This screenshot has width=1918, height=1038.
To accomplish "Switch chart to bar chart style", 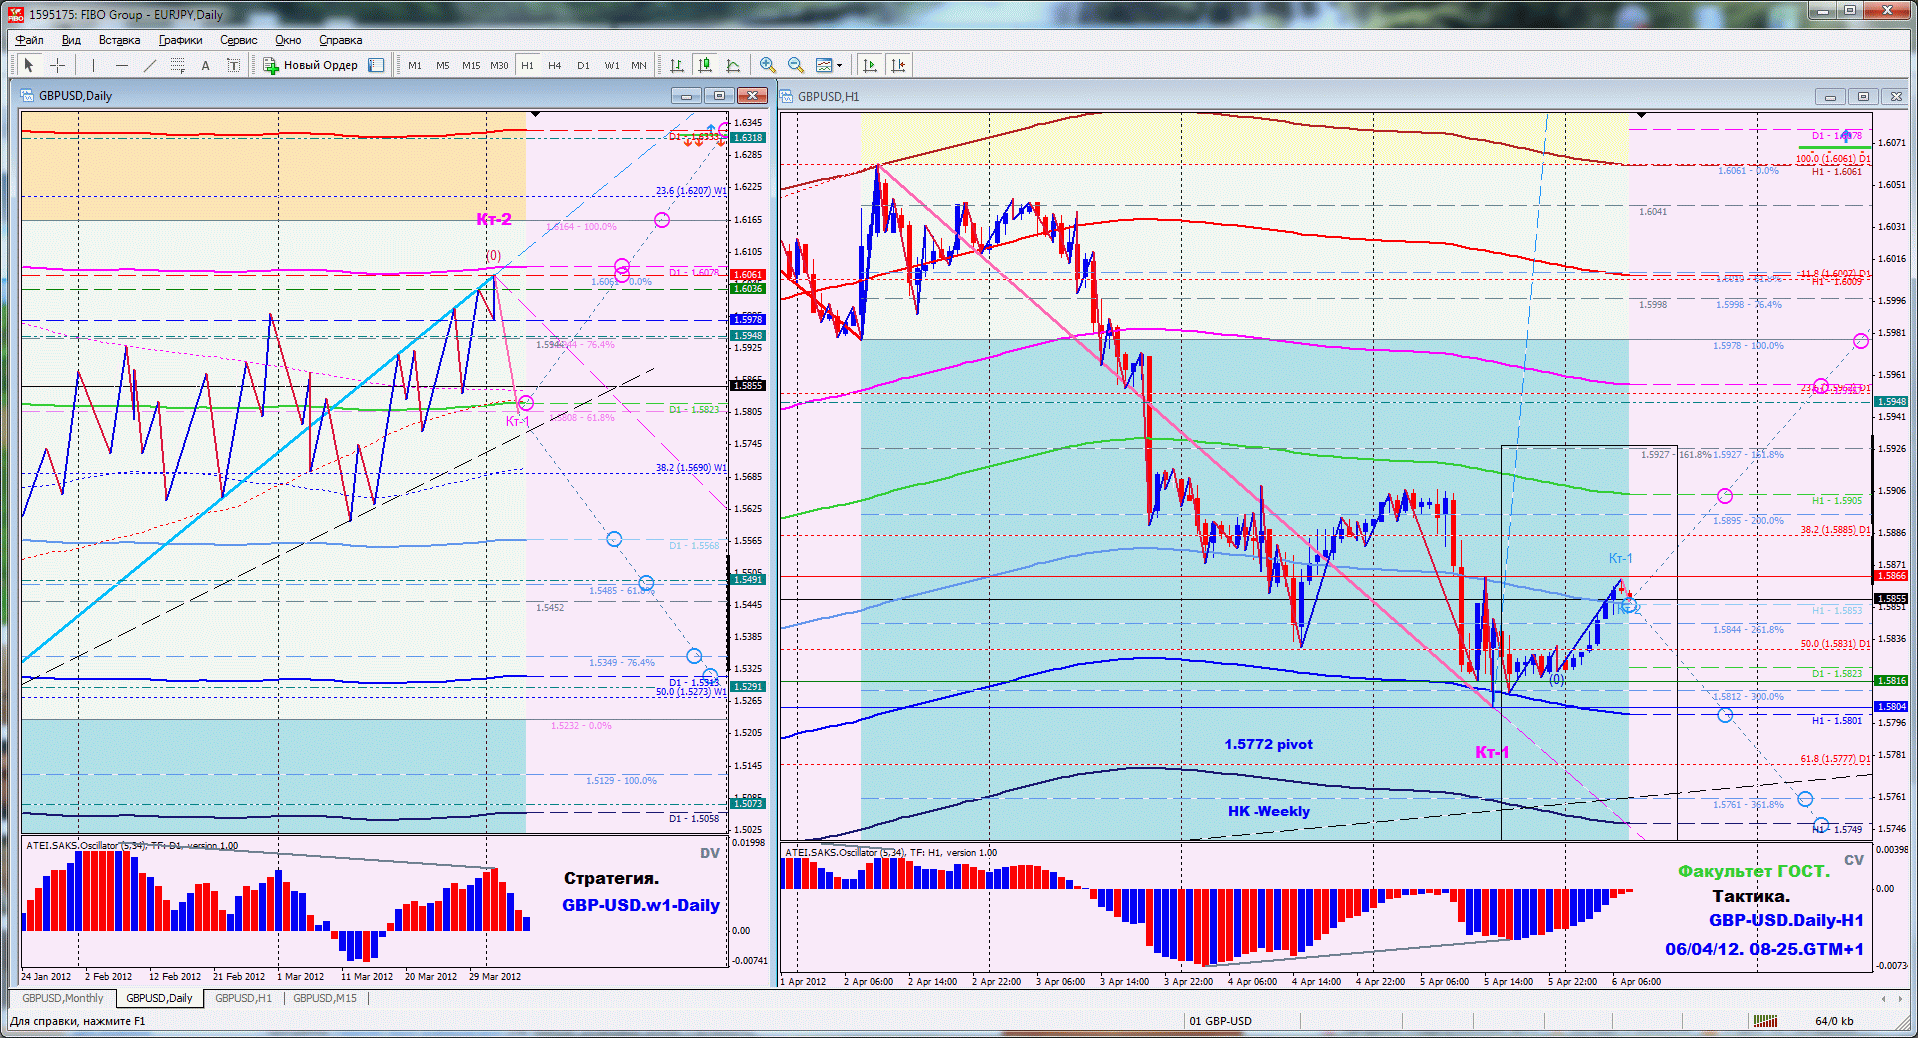I will click(x=677, y=65).
